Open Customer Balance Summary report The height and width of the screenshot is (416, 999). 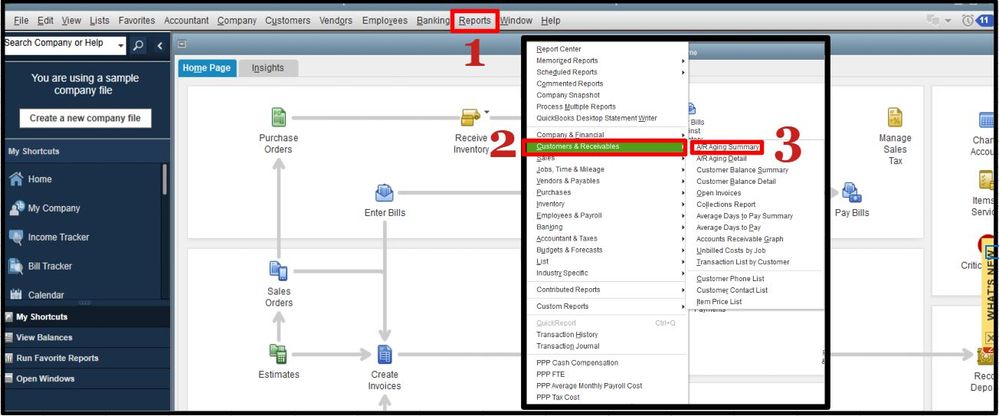pyautogui.click(x=742, y=170)
